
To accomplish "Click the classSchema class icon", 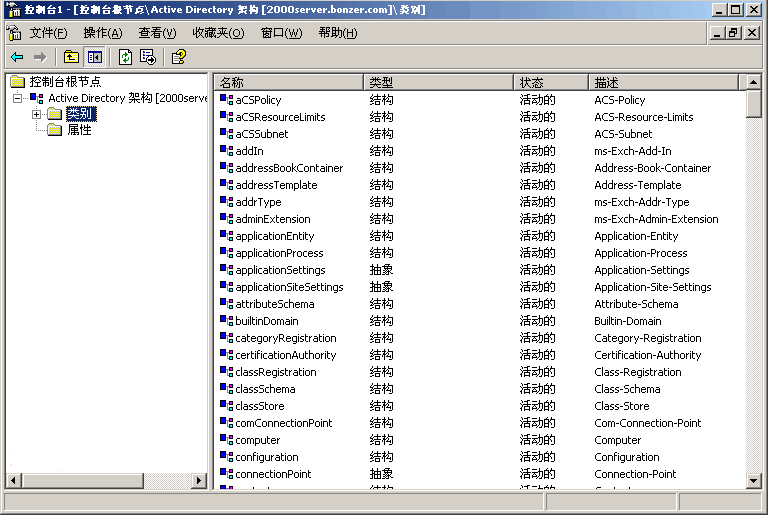I will point(226,389).
